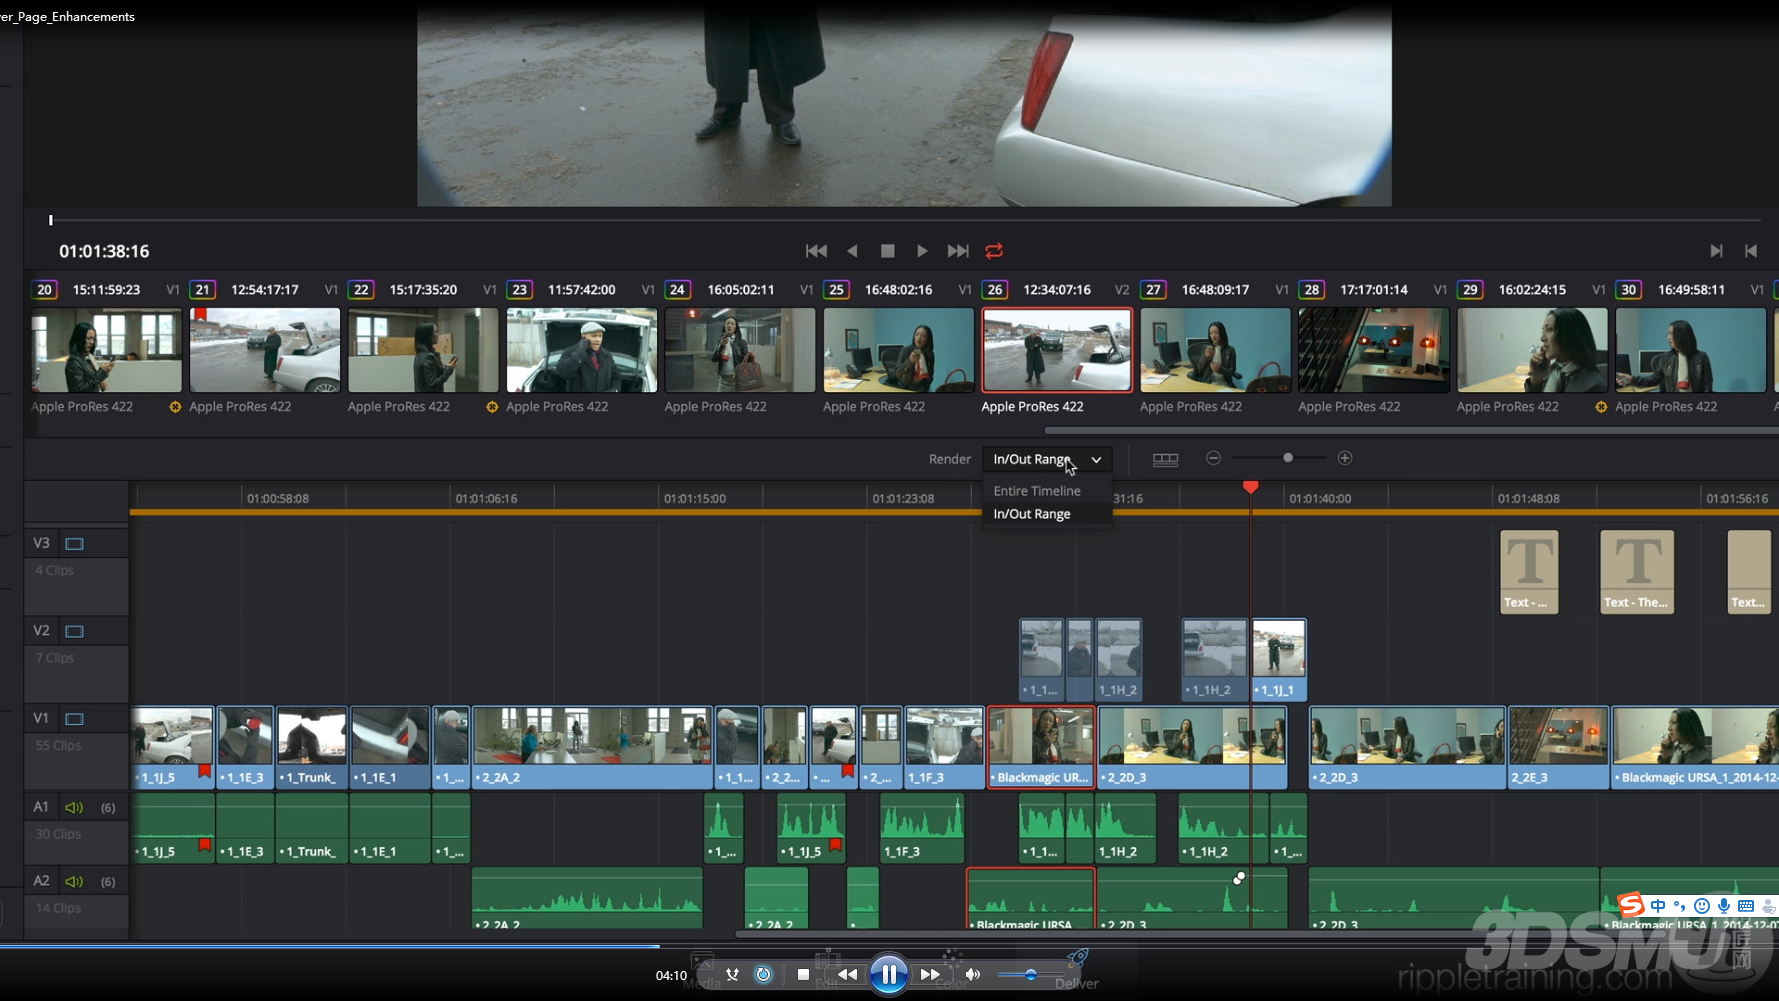Toggle shuffle in media player overlay
The width and height of the screenshot is (1779, 1001).
click(x=732, y=974)
